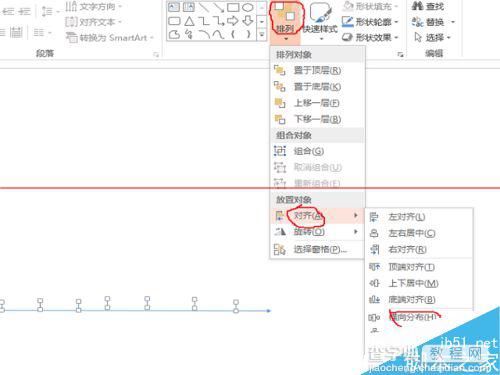Choose 上移一层(F) Bring Forward

pos(317,103)
